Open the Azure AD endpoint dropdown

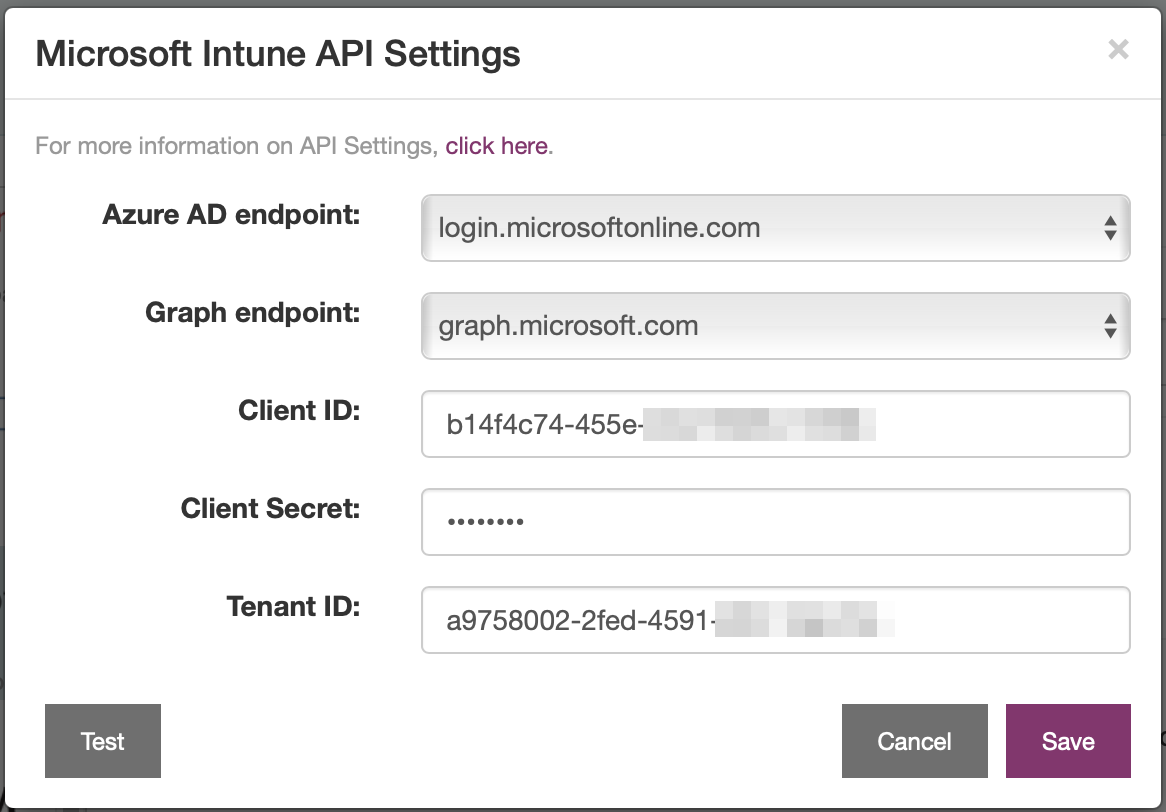pyautogui.click(x=776, y=228)
